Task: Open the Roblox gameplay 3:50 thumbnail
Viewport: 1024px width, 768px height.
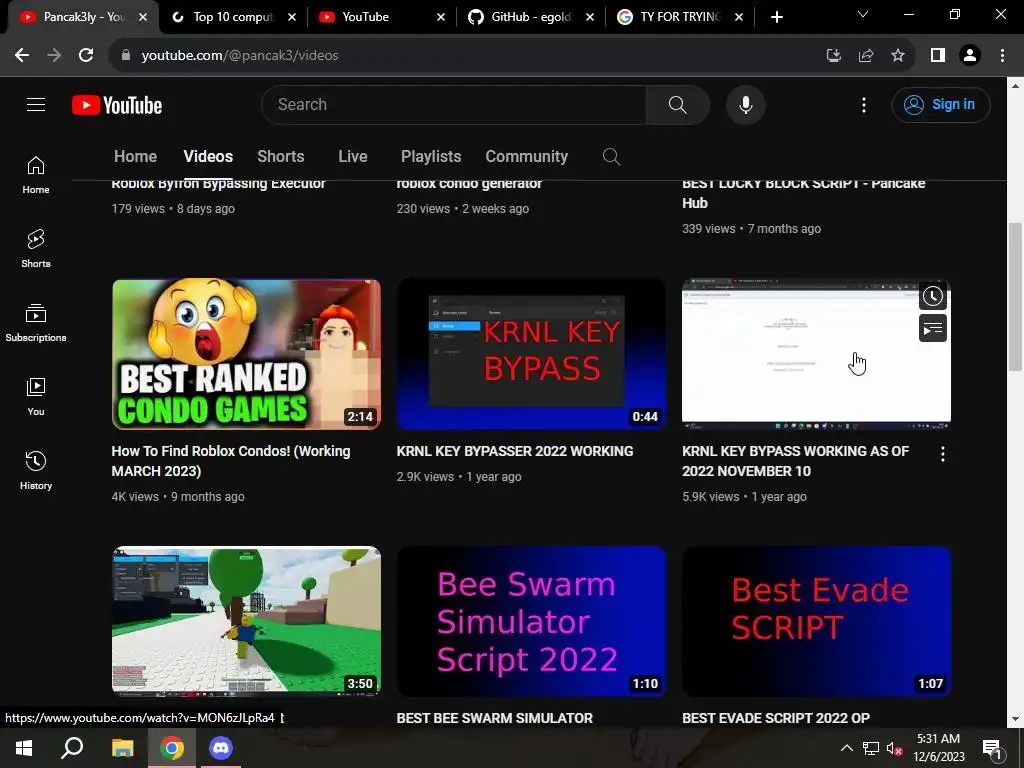Action: [246, 622]
